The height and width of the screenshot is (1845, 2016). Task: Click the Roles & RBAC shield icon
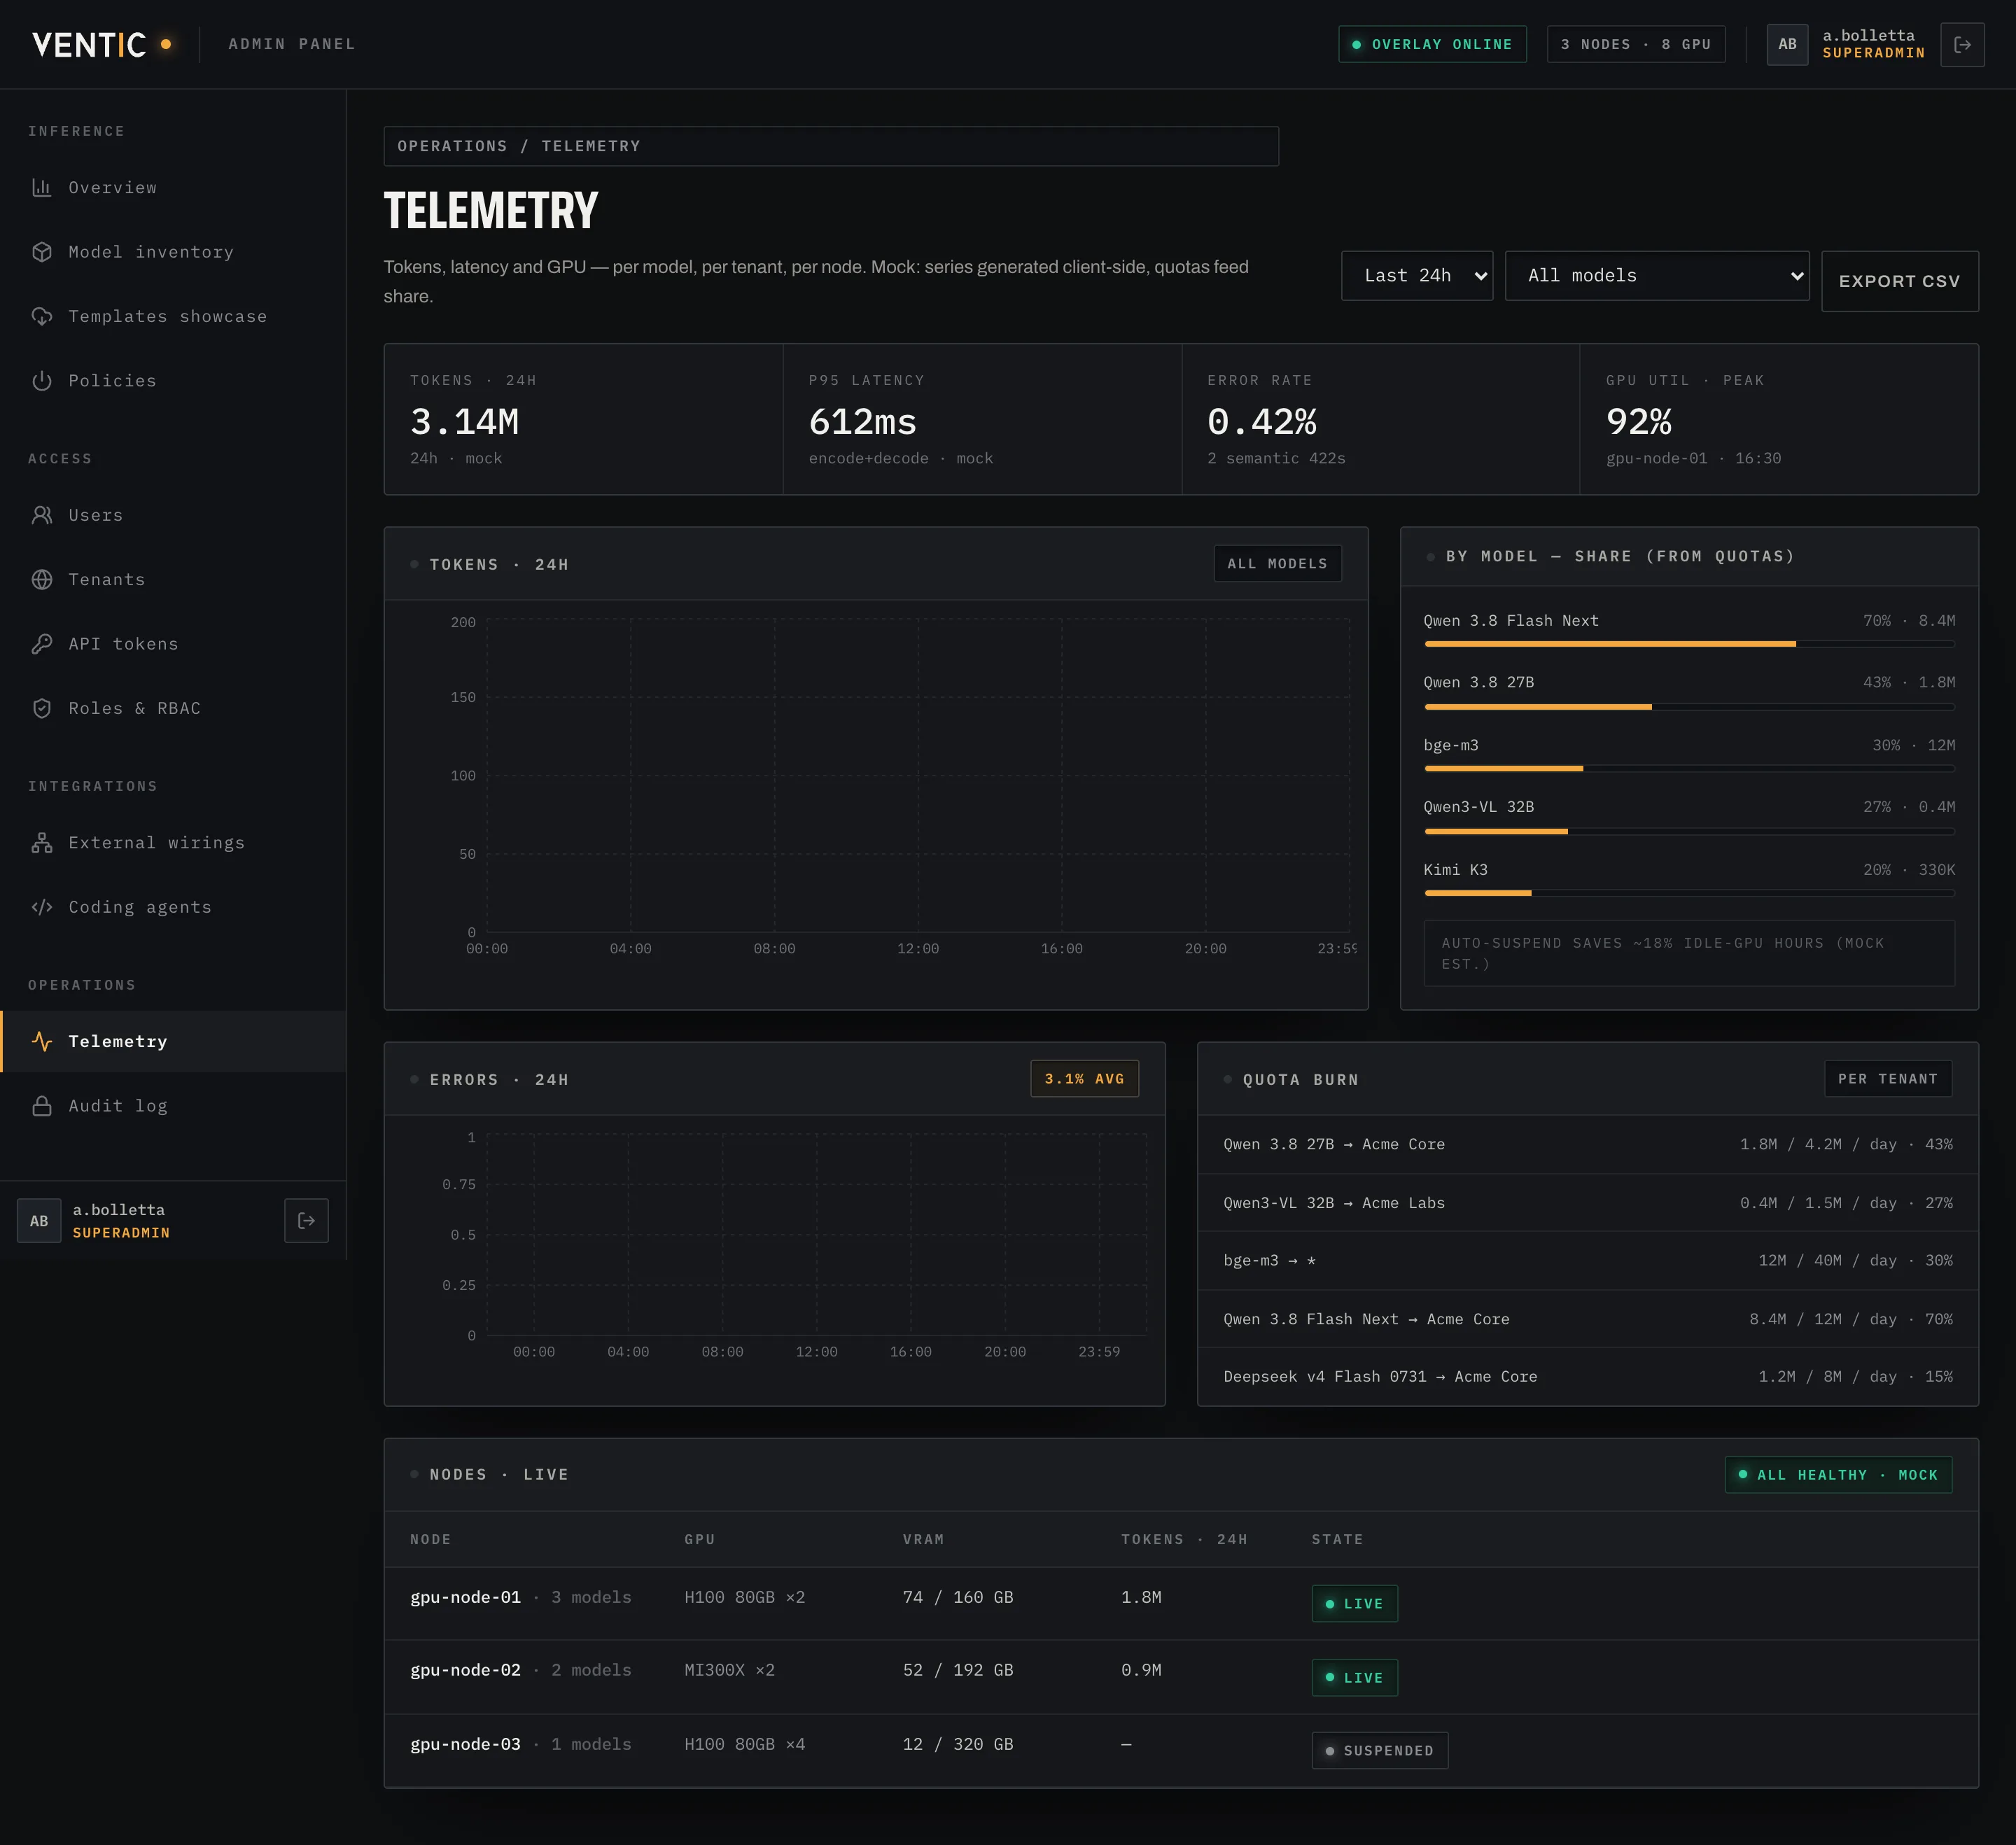42,708
